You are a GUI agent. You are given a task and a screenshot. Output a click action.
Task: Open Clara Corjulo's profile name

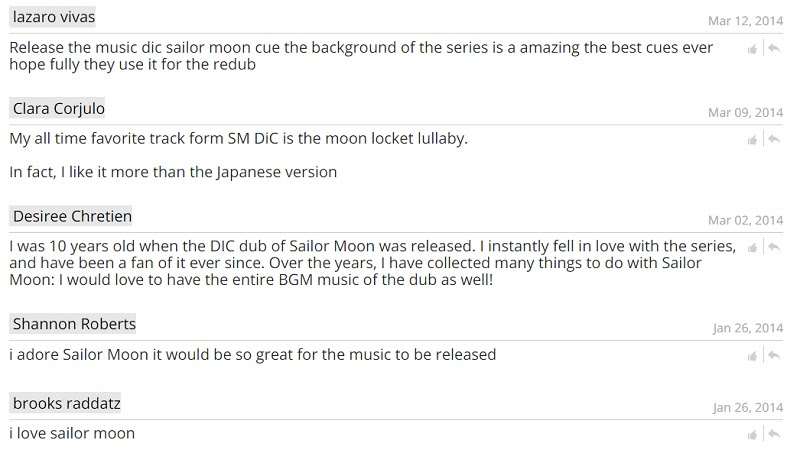point(58,108)
